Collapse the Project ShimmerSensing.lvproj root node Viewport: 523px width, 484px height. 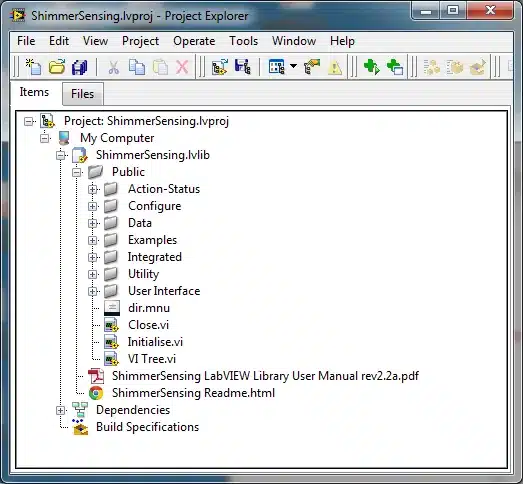tap(29, 121)
